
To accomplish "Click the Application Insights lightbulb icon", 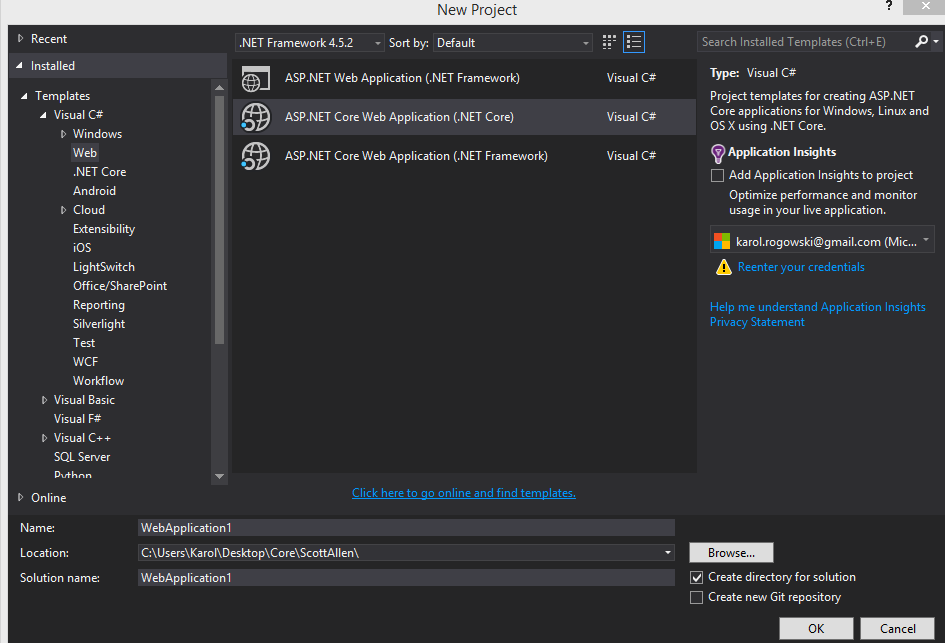I will click(x=719, y=152).
